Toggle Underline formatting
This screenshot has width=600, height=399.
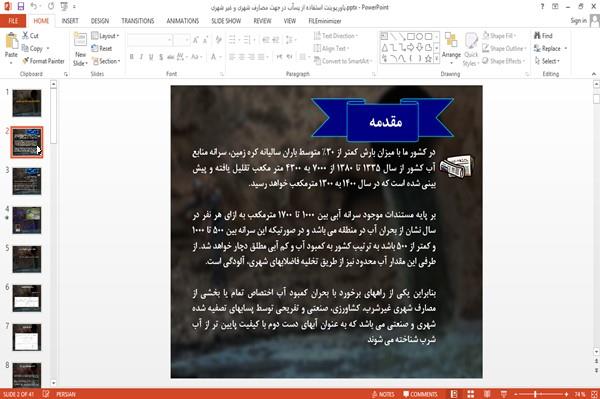point(151,57)
